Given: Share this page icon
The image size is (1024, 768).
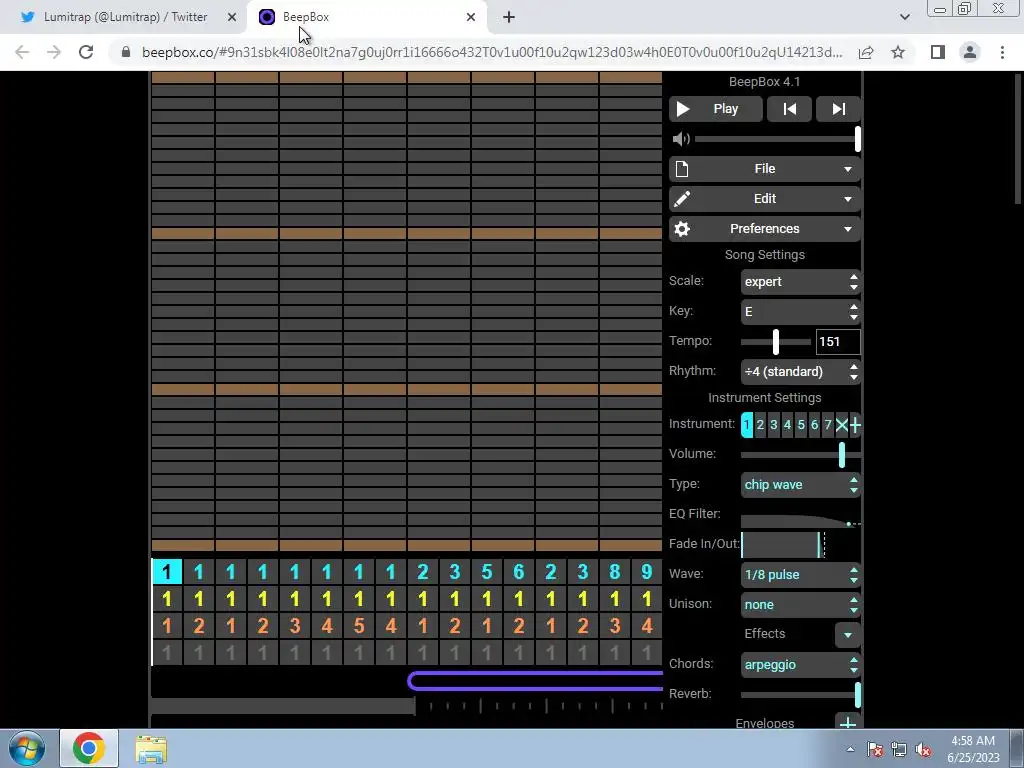Looking at the screenshot, I should (866, 52).
